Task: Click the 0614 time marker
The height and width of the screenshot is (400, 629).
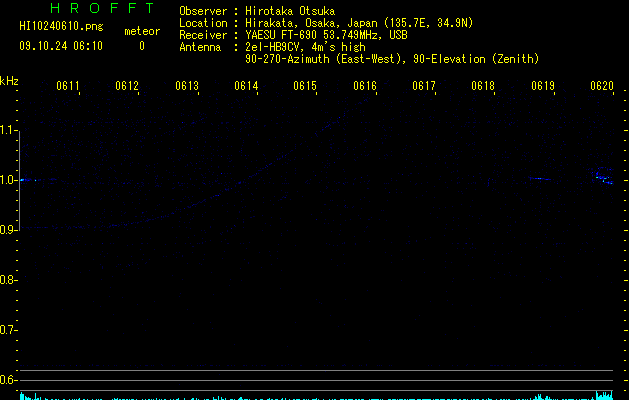Action: click(x=246, y=86)
